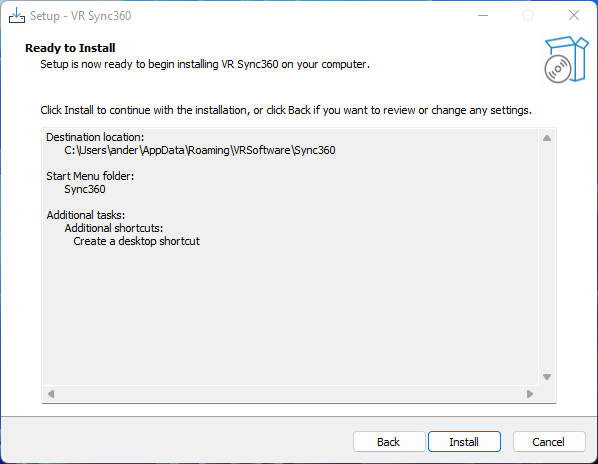Screen dimensions: 598x464
Task: Click the installer box and disc icon
Action: [x=566, y=59]
